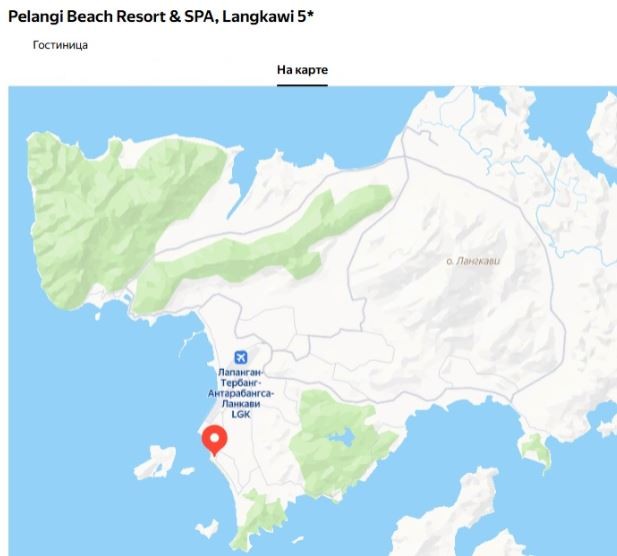Click the green peninsula at the southern tip
The width and height of the screenshot is (617, 556).
coord(262,517)
